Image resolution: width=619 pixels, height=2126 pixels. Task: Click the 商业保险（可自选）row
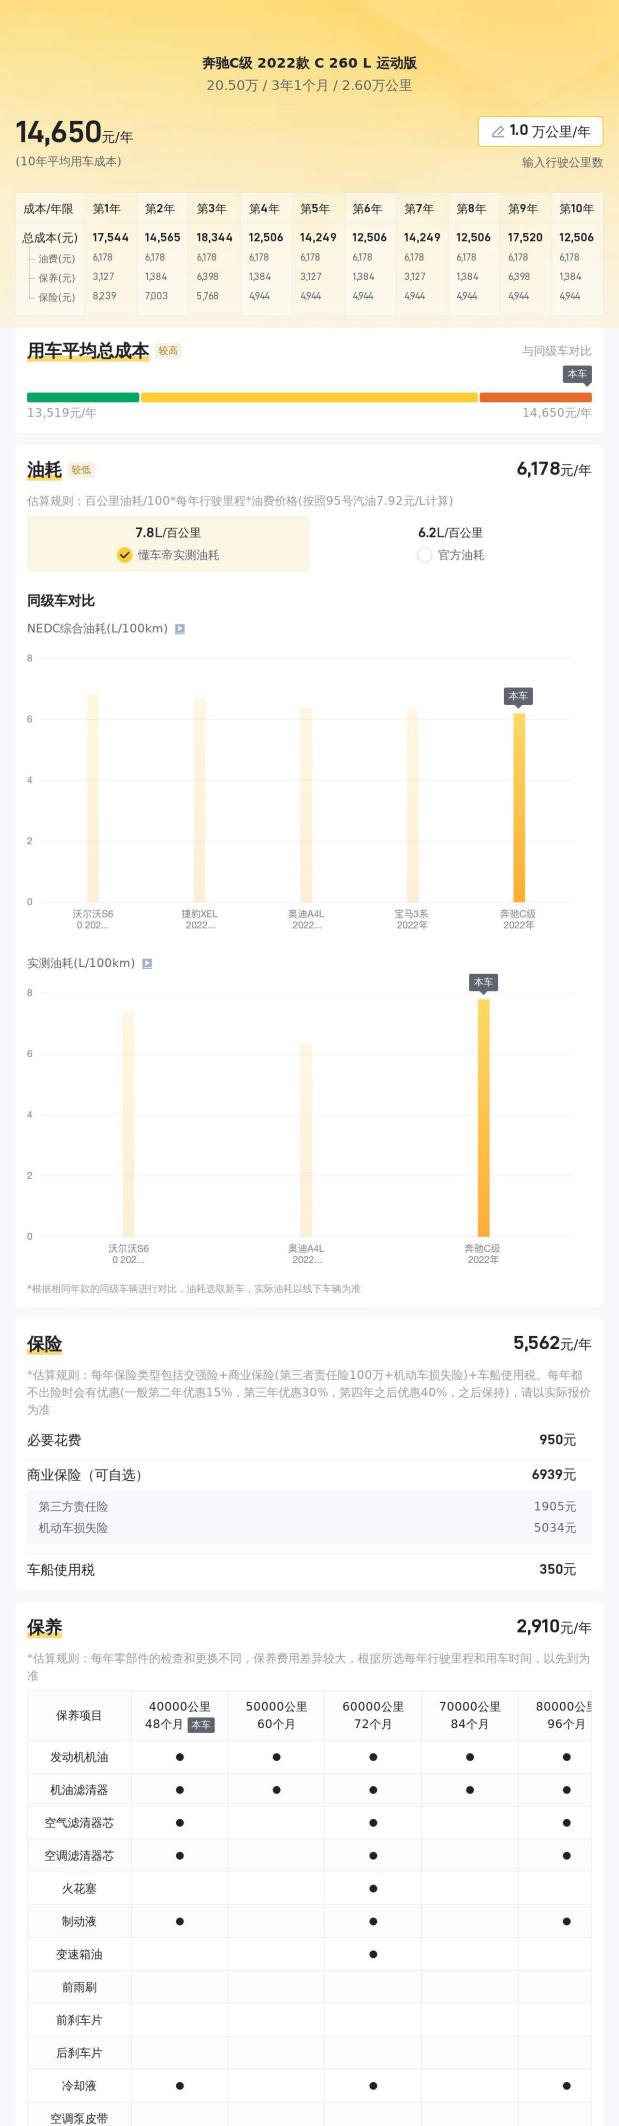[x=309, y=1475]
